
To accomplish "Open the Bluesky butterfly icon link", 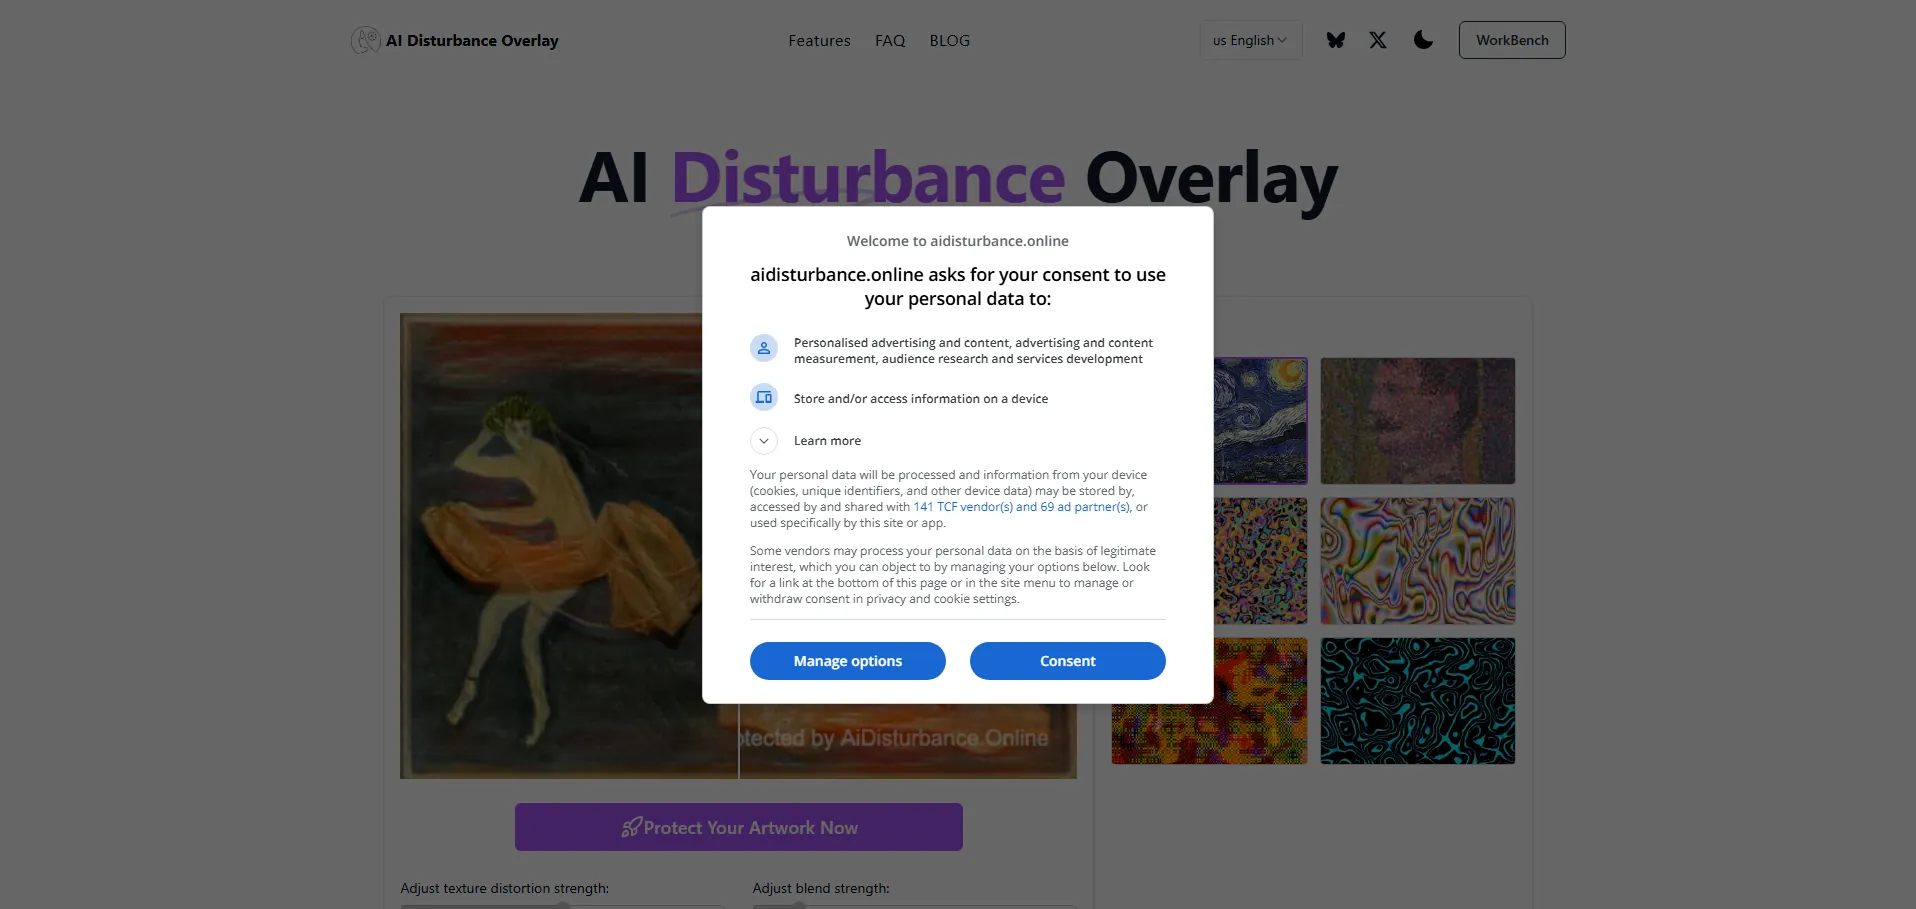I will pos(1336,40).
